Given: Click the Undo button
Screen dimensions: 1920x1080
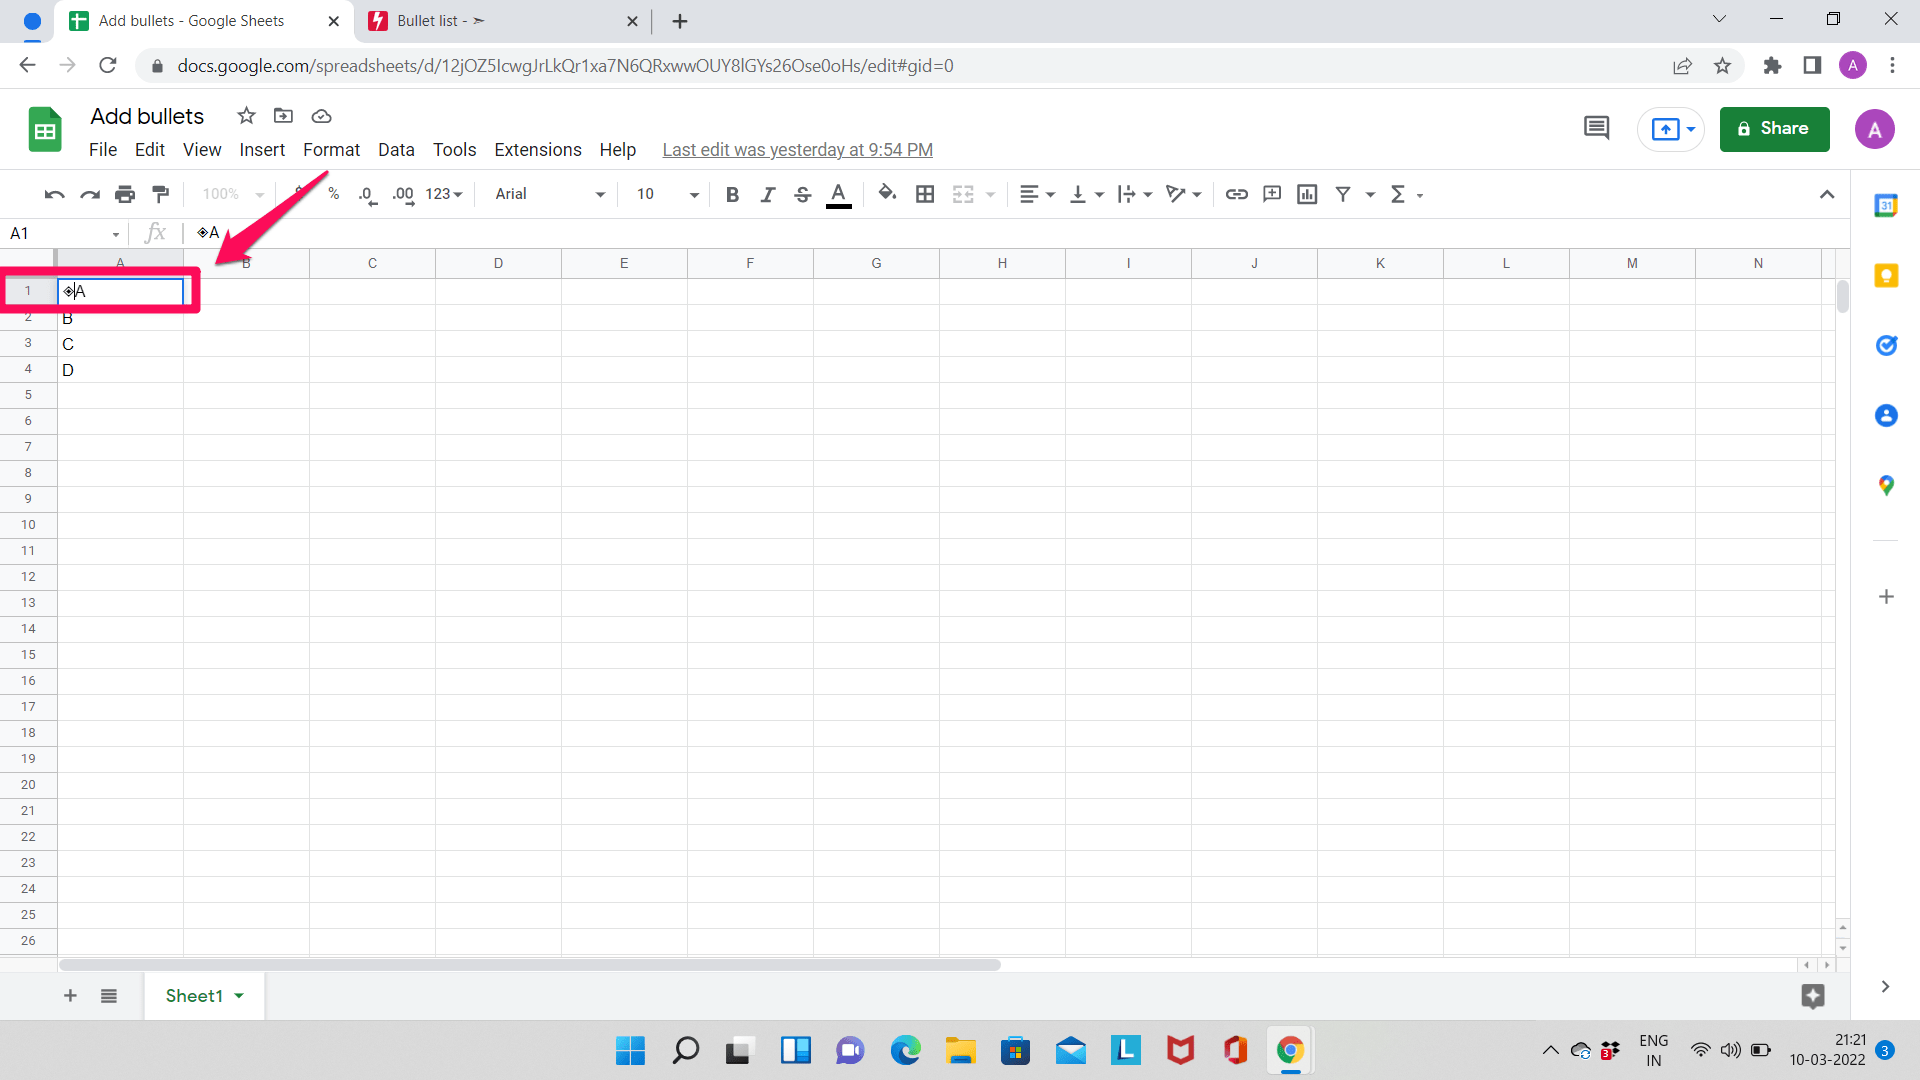Looking at the screenshot, I should coord(53,194).
